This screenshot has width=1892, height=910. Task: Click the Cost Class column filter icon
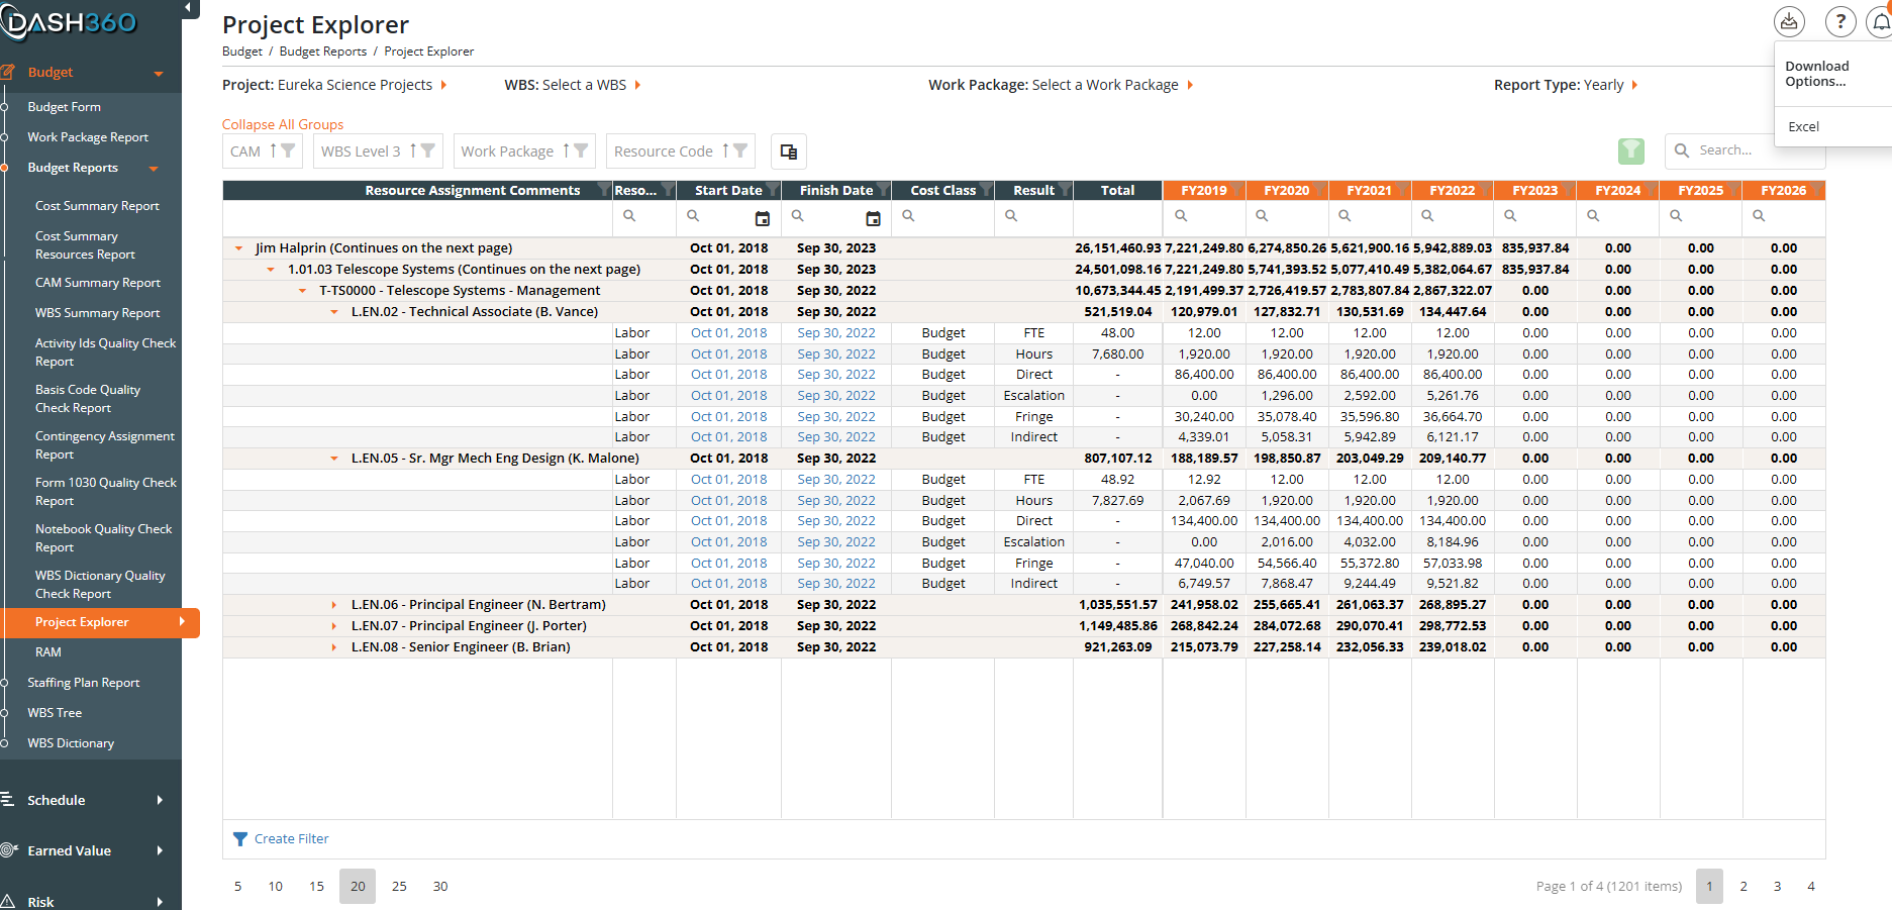pos(986,191)
